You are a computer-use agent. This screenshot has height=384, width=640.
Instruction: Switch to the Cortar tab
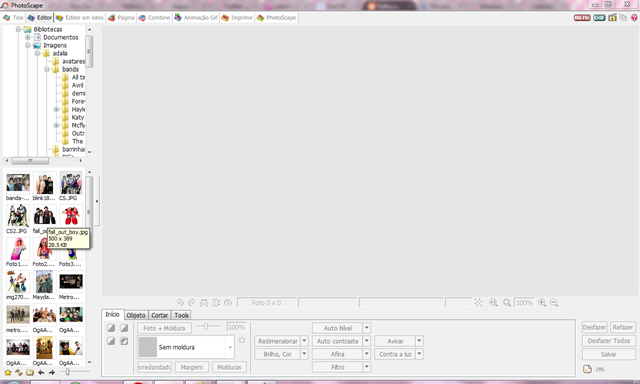(x=160, y=315)
